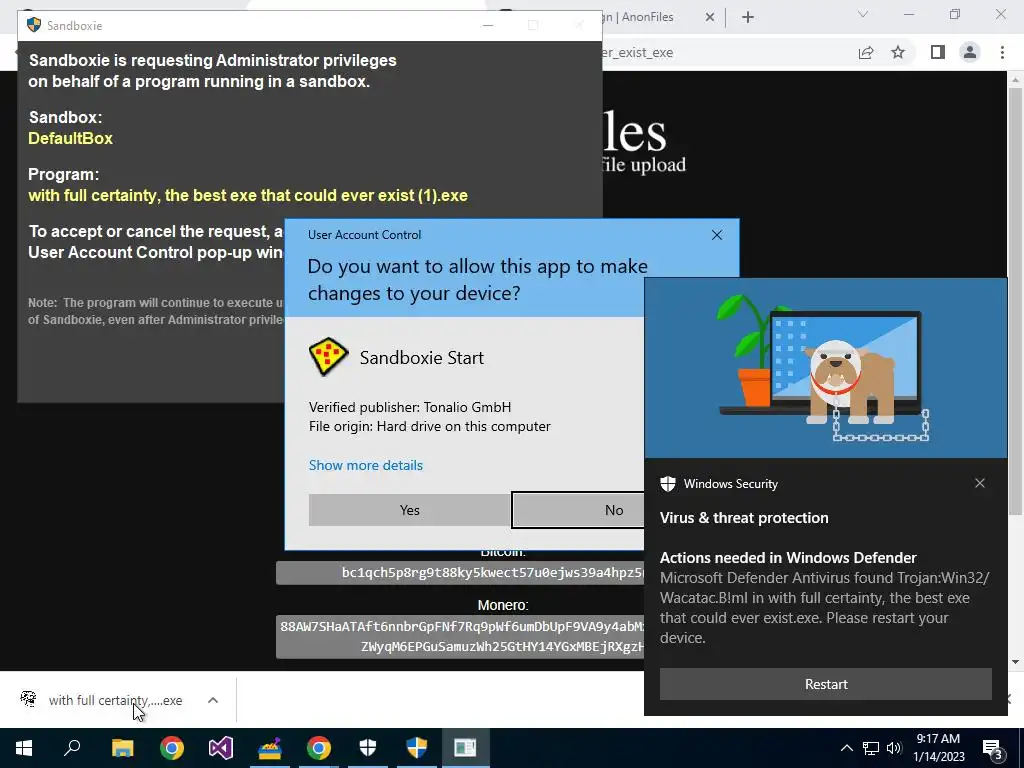Screen dimensions: 1024x768
Task: Open first Chrome icon in taskbar
Action: [172, 748]
